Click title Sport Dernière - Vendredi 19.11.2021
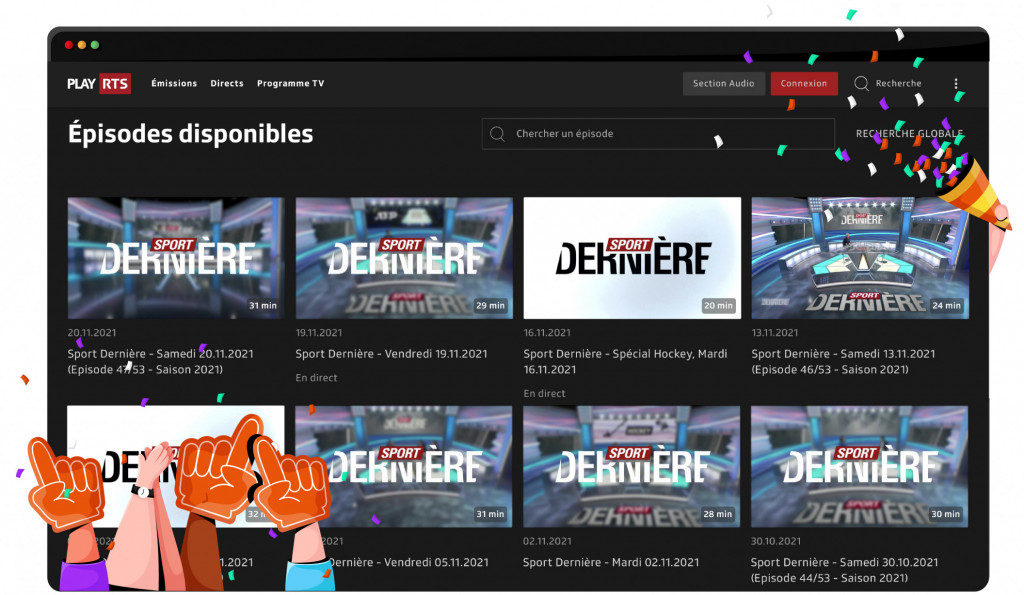Screen dimensions: 1024x595 [x=391, y=354]
